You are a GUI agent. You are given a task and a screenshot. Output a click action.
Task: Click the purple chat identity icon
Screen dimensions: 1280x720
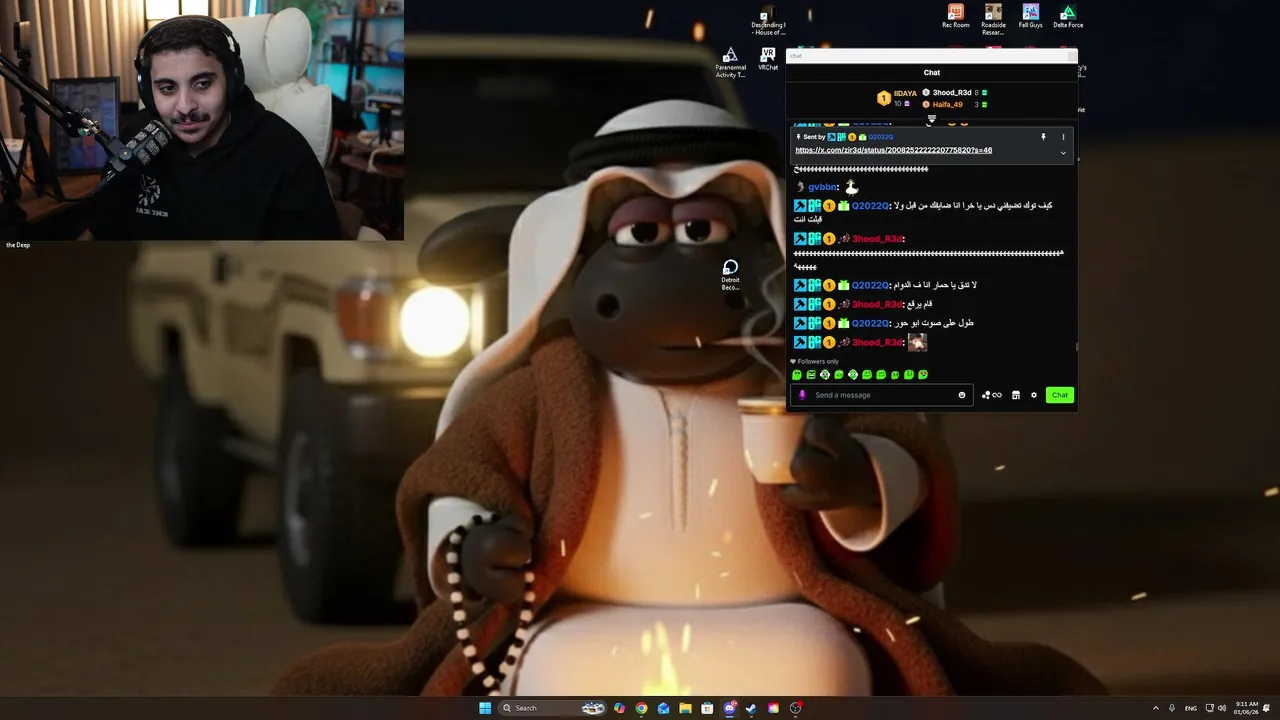pyautogui.click(x=802, y=395)
